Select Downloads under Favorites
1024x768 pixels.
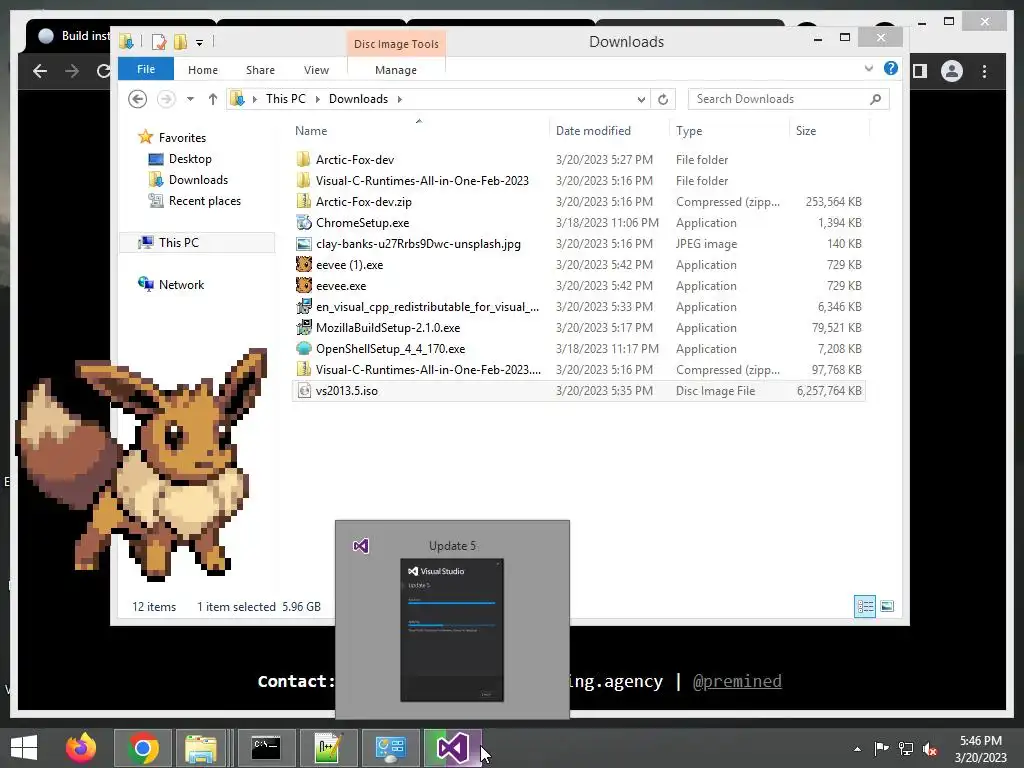[x=198, y=180]
